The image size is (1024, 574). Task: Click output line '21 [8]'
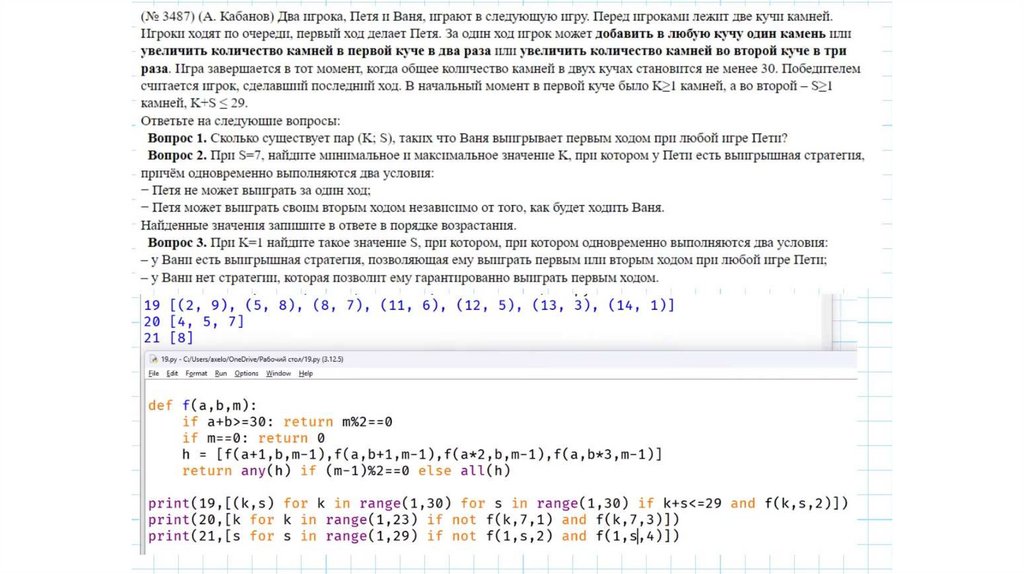coord(168,338)
